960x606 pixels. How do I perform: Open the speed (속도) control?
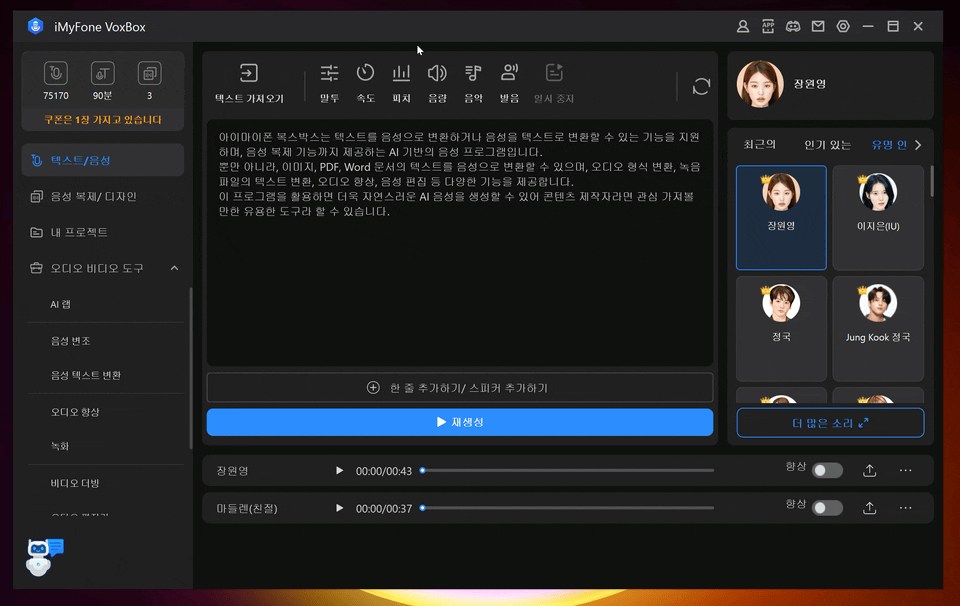tap(366, 83)
